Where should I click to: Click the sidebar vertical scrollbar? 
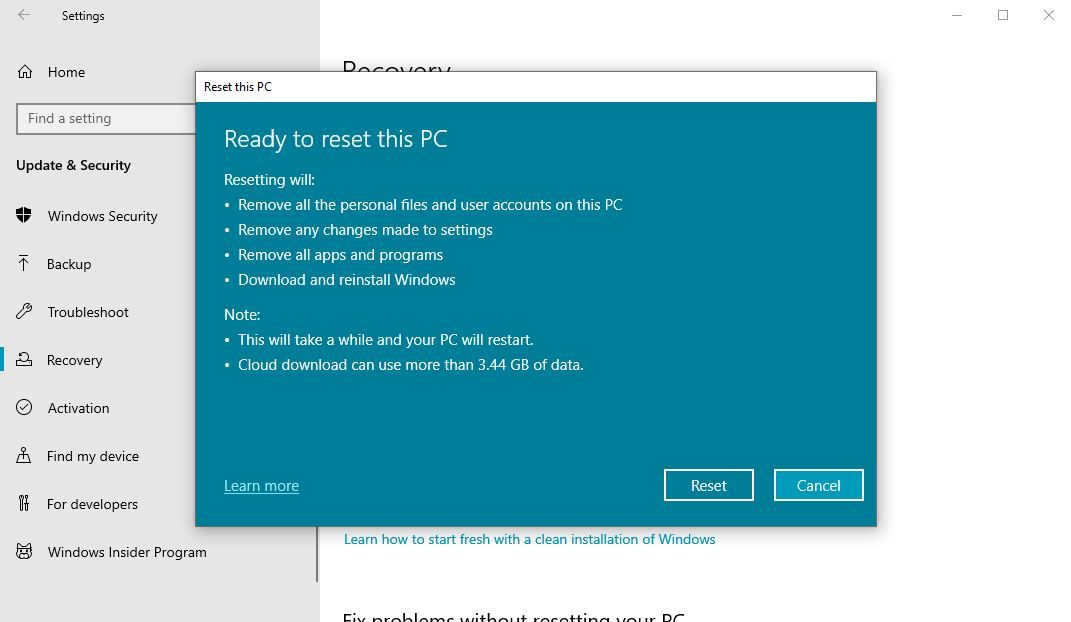(317, 553)
